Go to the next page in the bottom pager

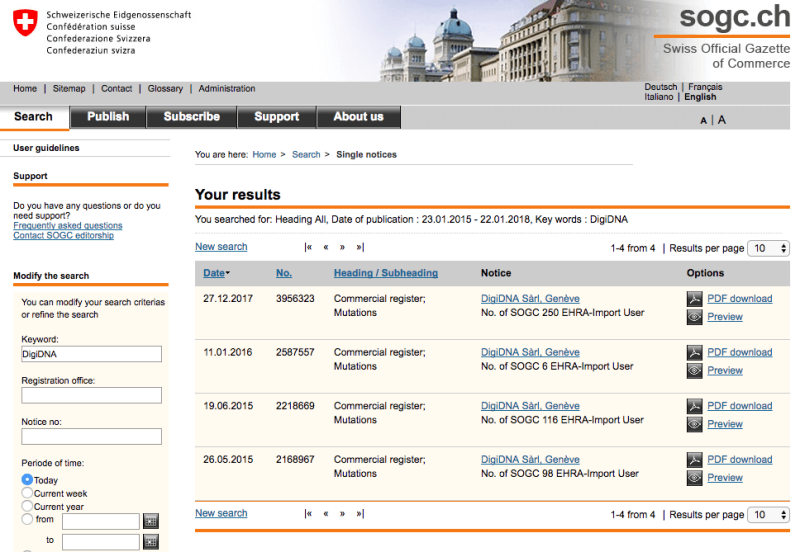pyautogui.click(x=342, y=514)
